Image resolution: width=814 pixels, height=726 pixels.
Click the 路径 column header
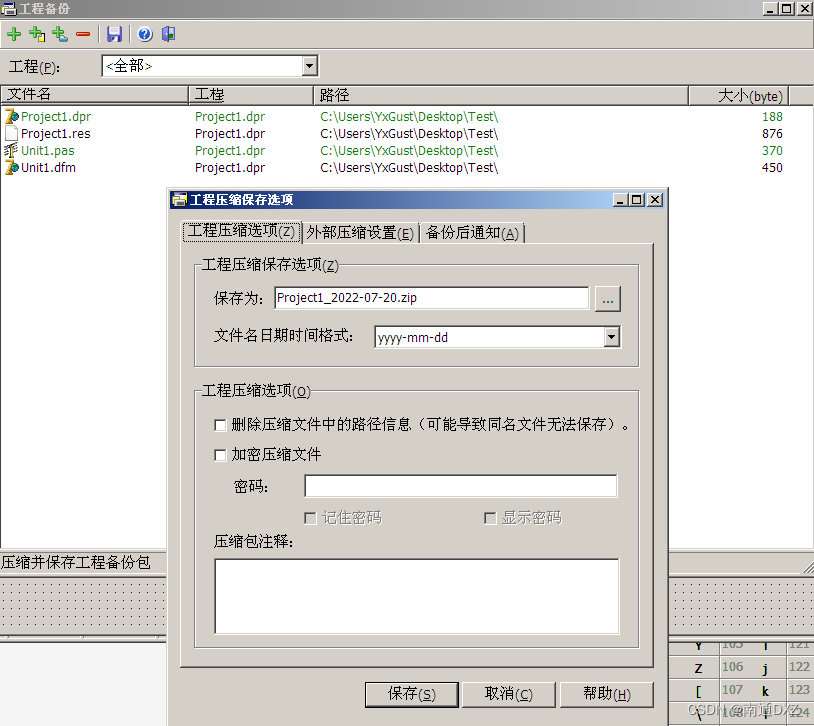[x=501, y=95]
